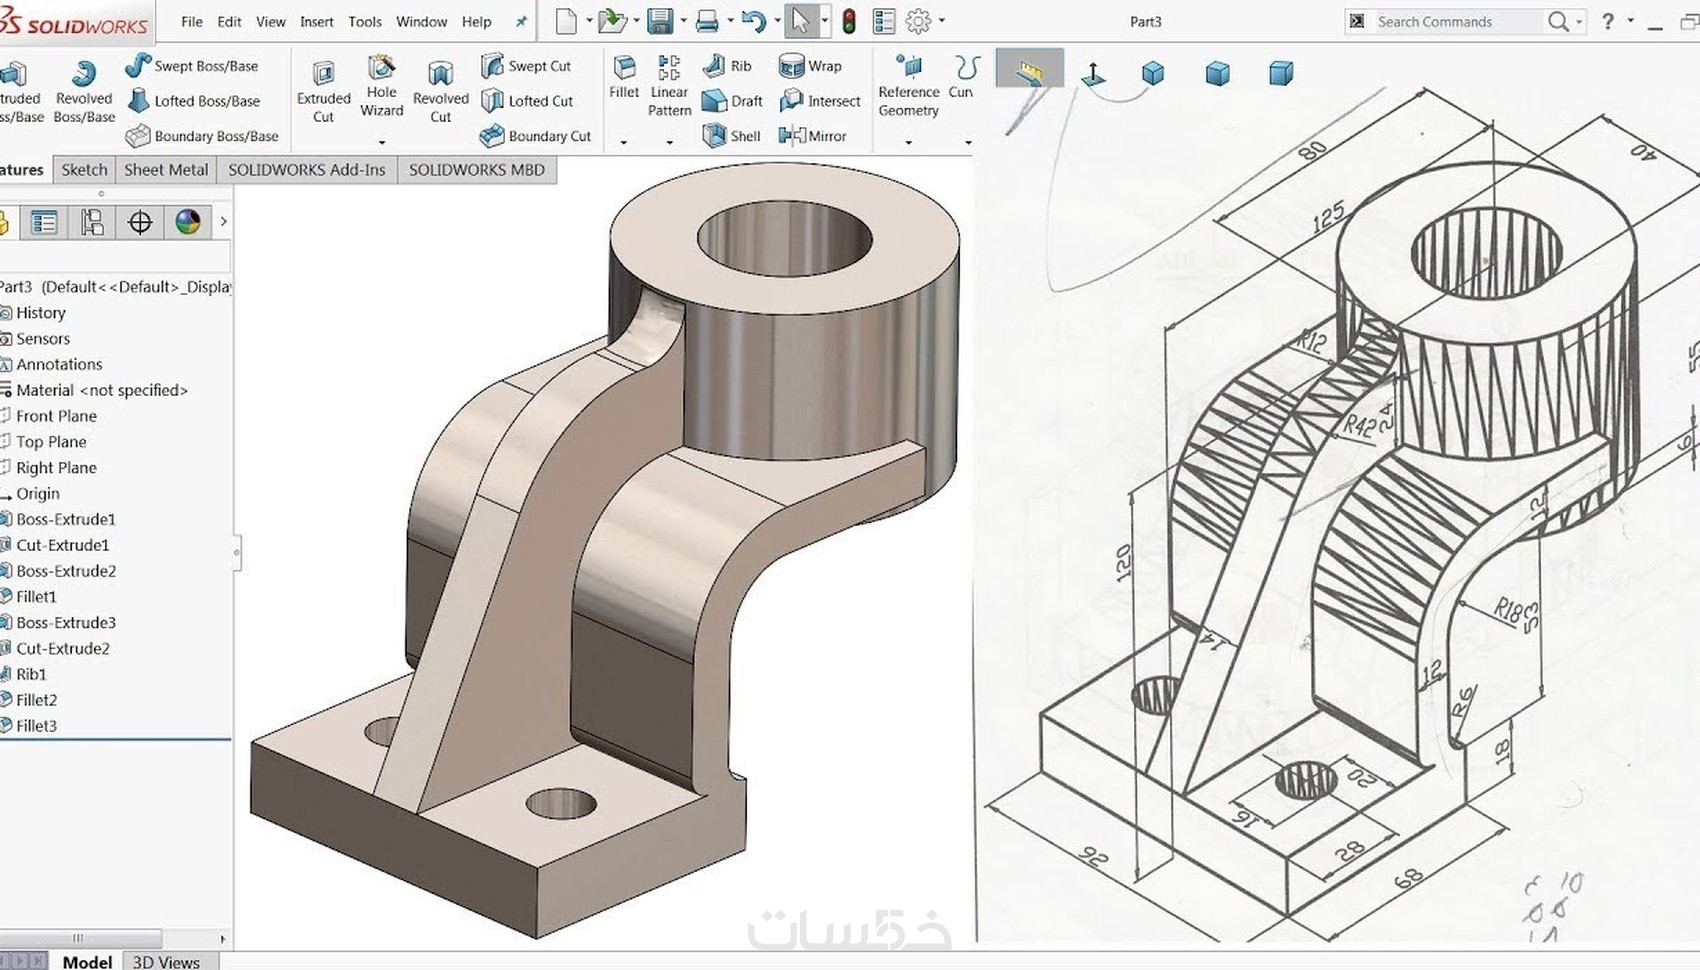1700x970 pixels.
Task: Open the ConfigurationManager tab icon
Action: click(x=92, y=222)
